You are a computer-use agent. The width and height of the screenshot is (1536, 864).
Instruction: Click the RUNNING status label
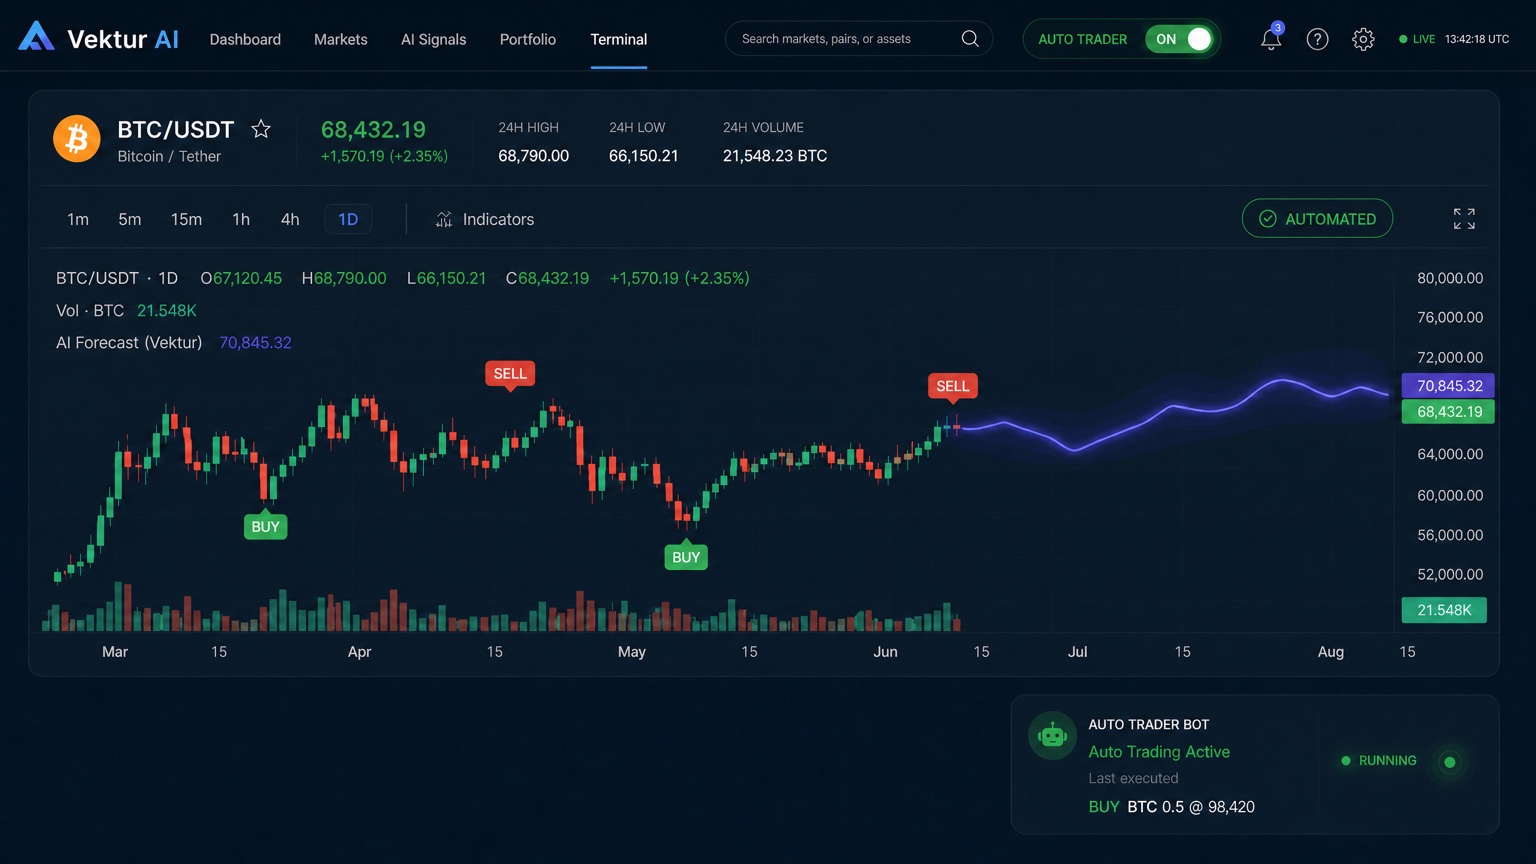tap(1388, 761)
